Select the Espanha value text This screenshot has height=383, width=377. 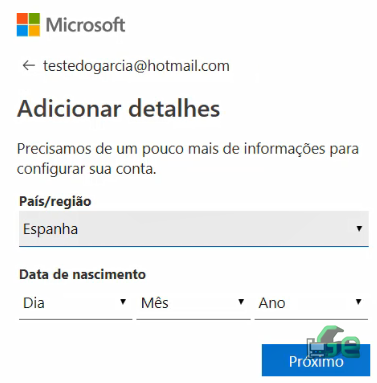(x=50, y=229)
